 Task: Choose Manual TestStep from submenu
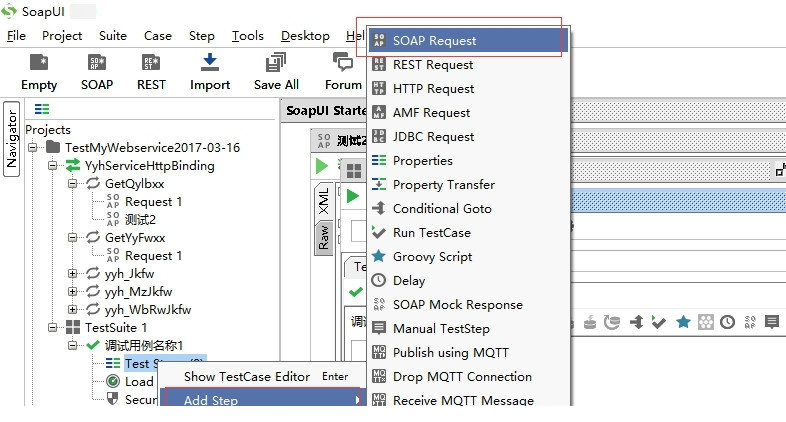(468, 329)
